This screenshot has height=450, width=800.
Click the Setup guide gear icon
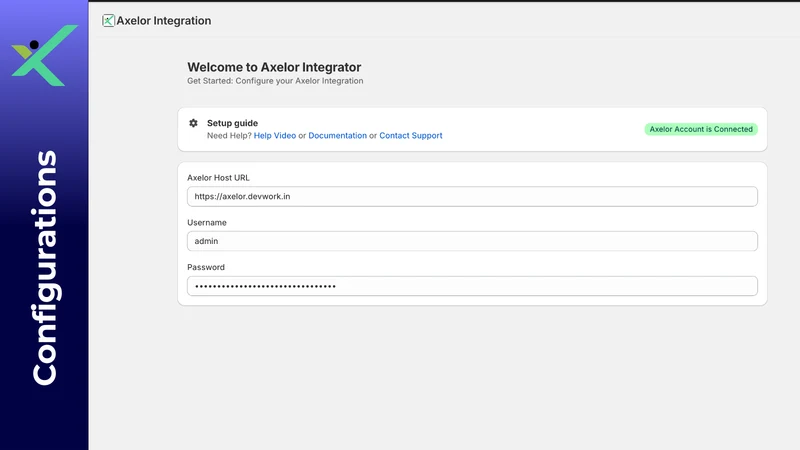pyautogui.click(x=193, y=123)
